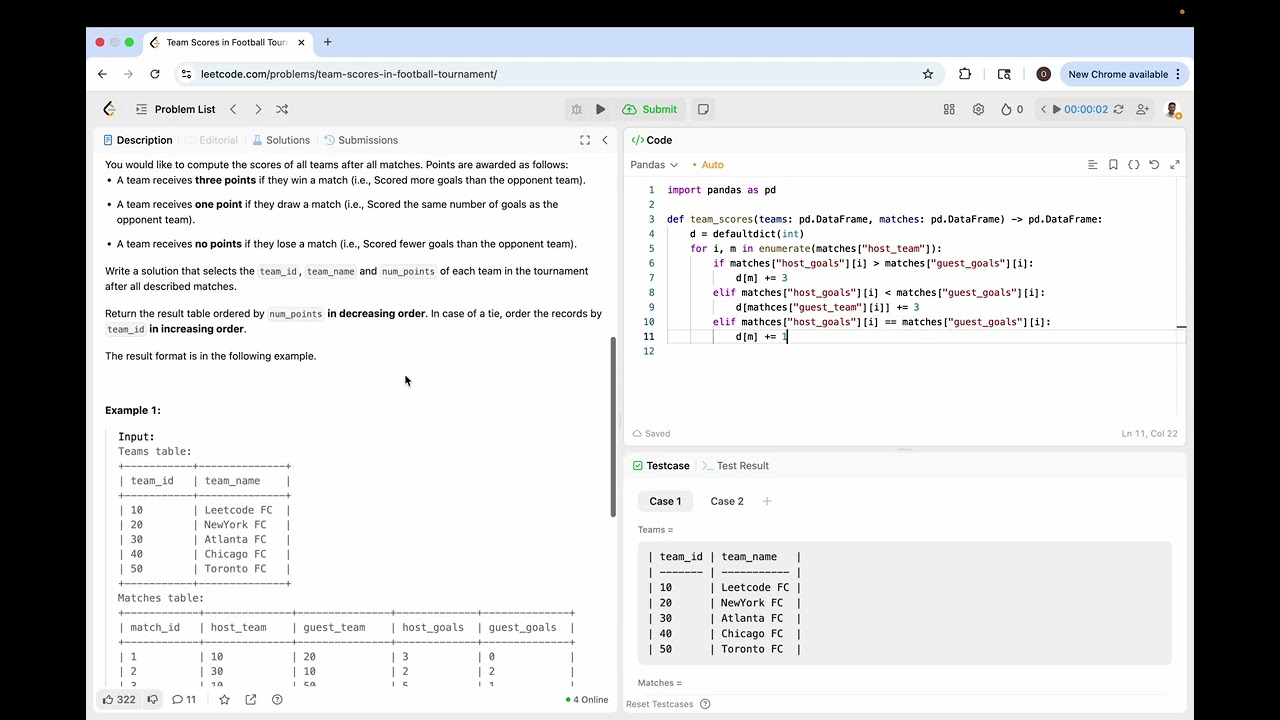Open the Chrome media control icon

point(1004,74)
